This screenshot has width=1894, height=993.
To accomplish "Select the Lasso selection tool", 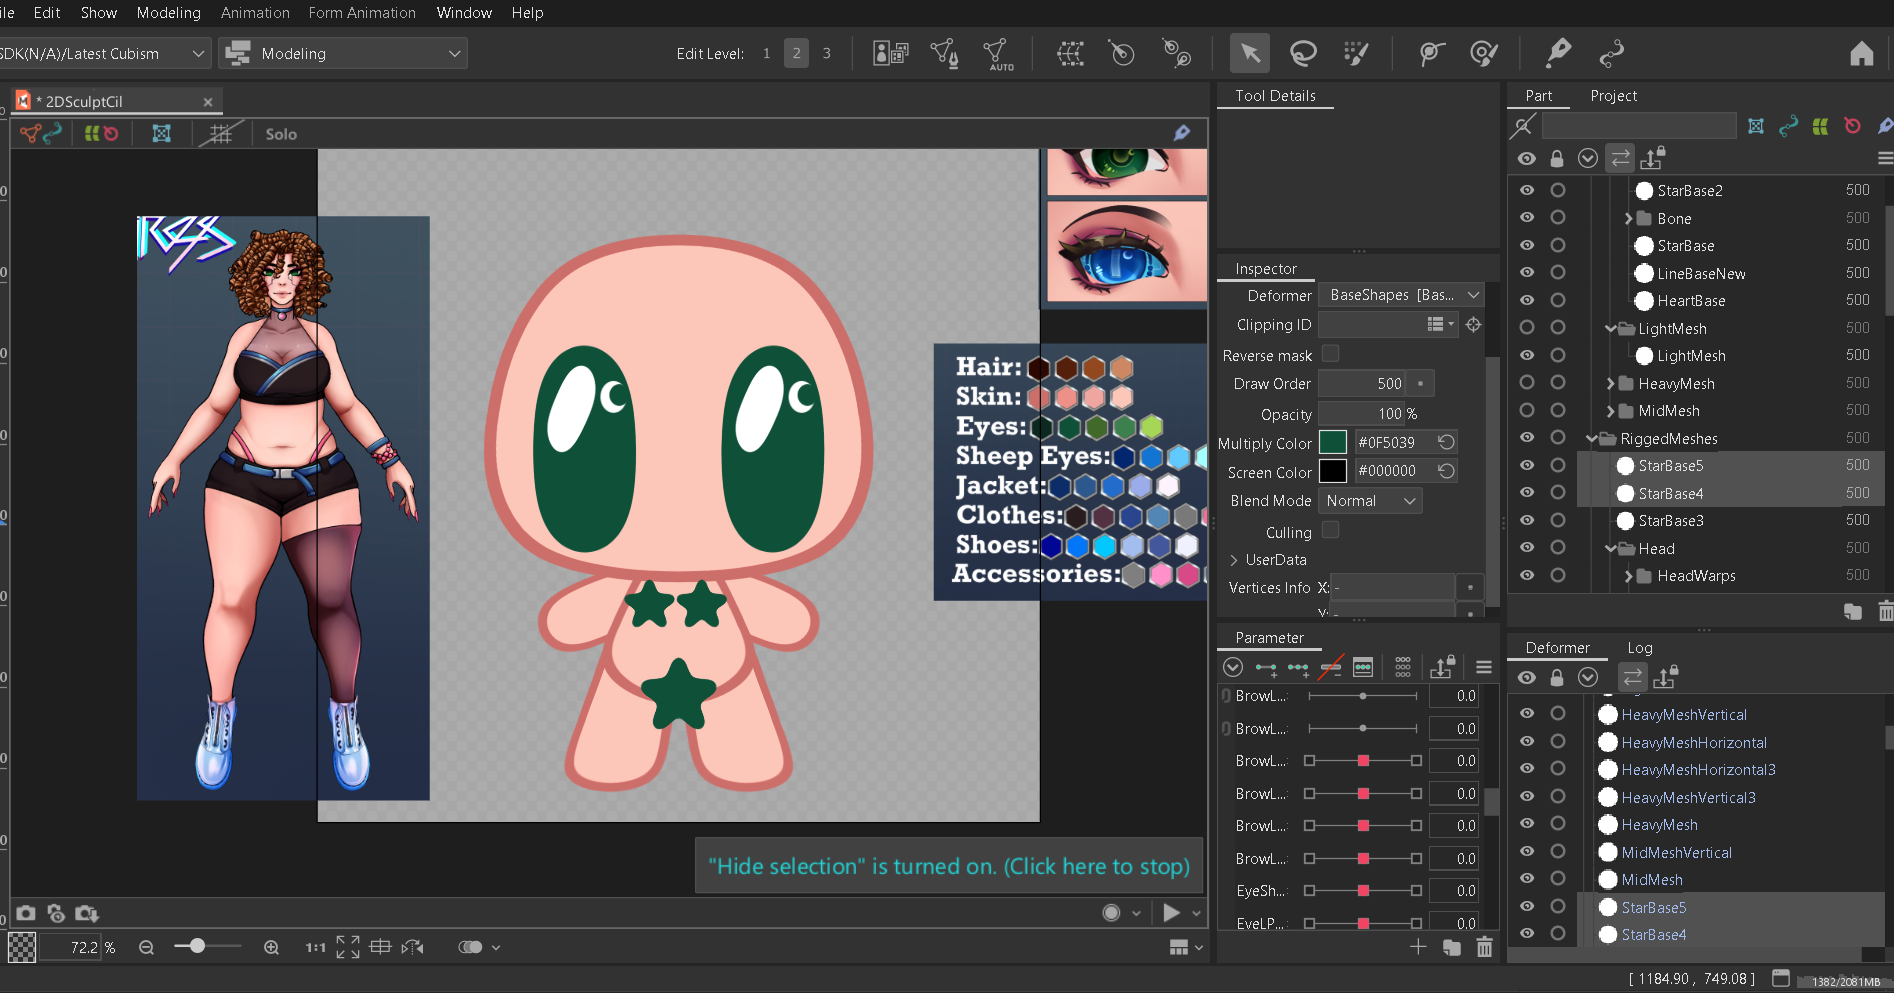I will pyautogui.click(x=1302, y=53).
